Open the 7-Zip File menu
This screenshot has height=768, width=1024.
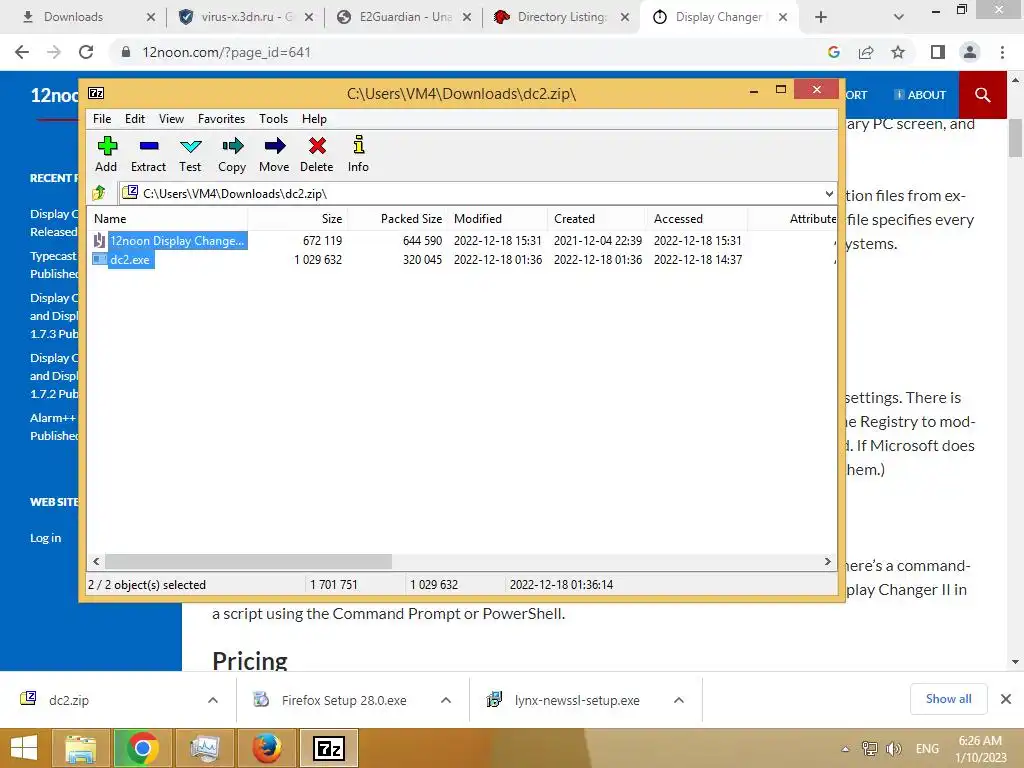click(102, 119)
